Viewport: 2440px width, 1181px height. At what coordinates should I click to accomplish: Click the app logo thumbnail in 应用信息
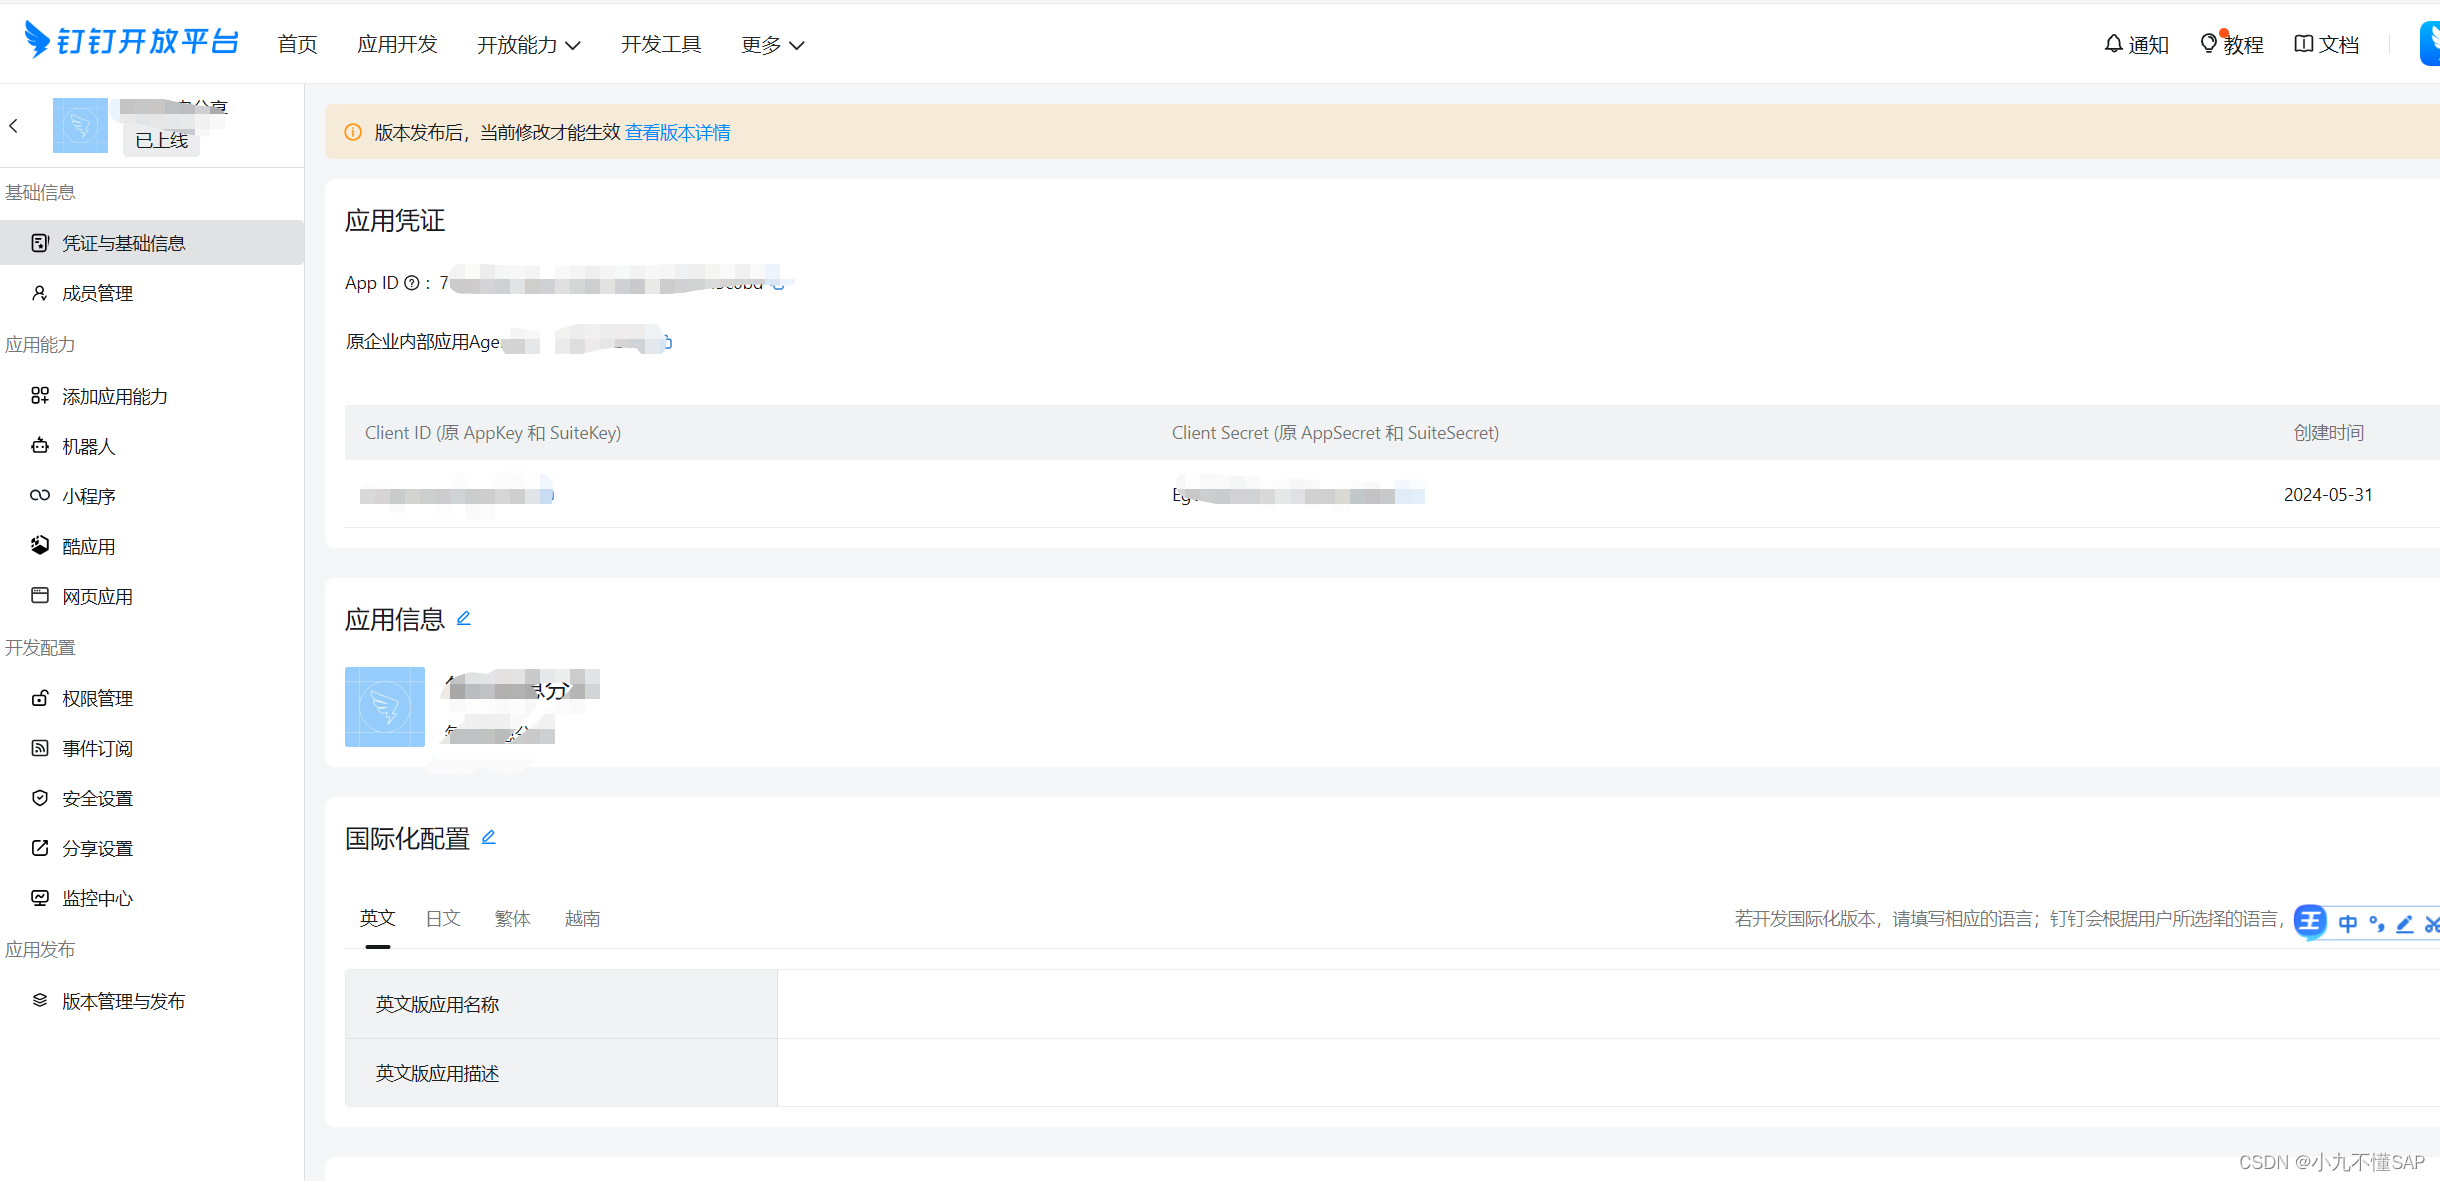pyautogui.click(x=385, y=707)
